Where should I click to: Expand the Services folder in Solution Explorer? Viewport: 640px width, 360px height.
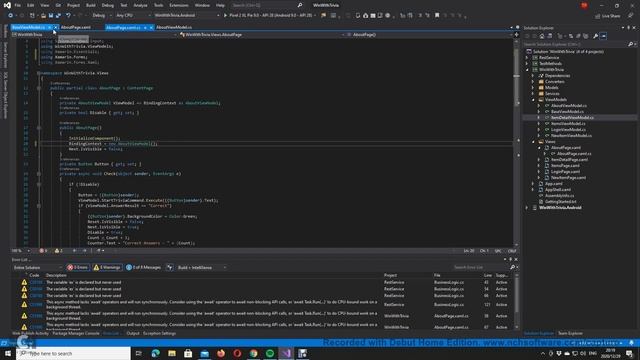click(x=533, y=93)
